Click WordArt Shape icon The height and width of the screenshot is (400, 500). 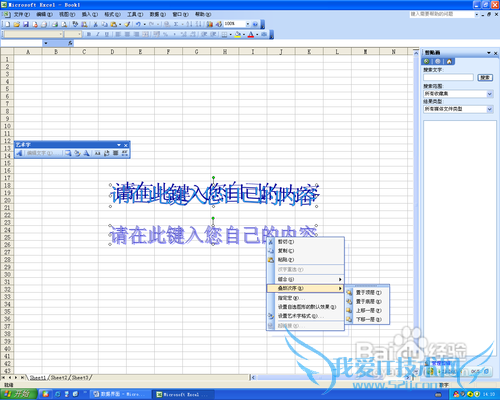(86, 153)
